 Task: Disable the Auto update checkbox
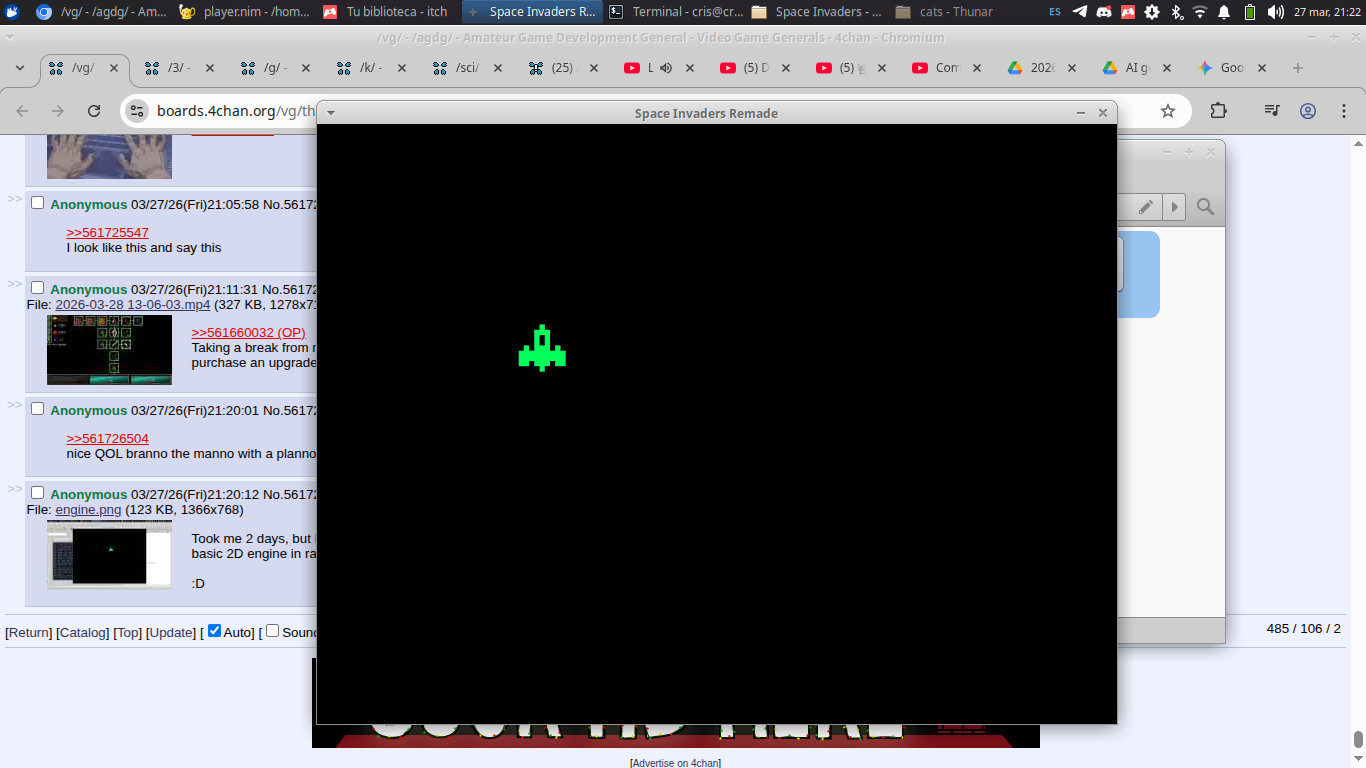[214, 631]
